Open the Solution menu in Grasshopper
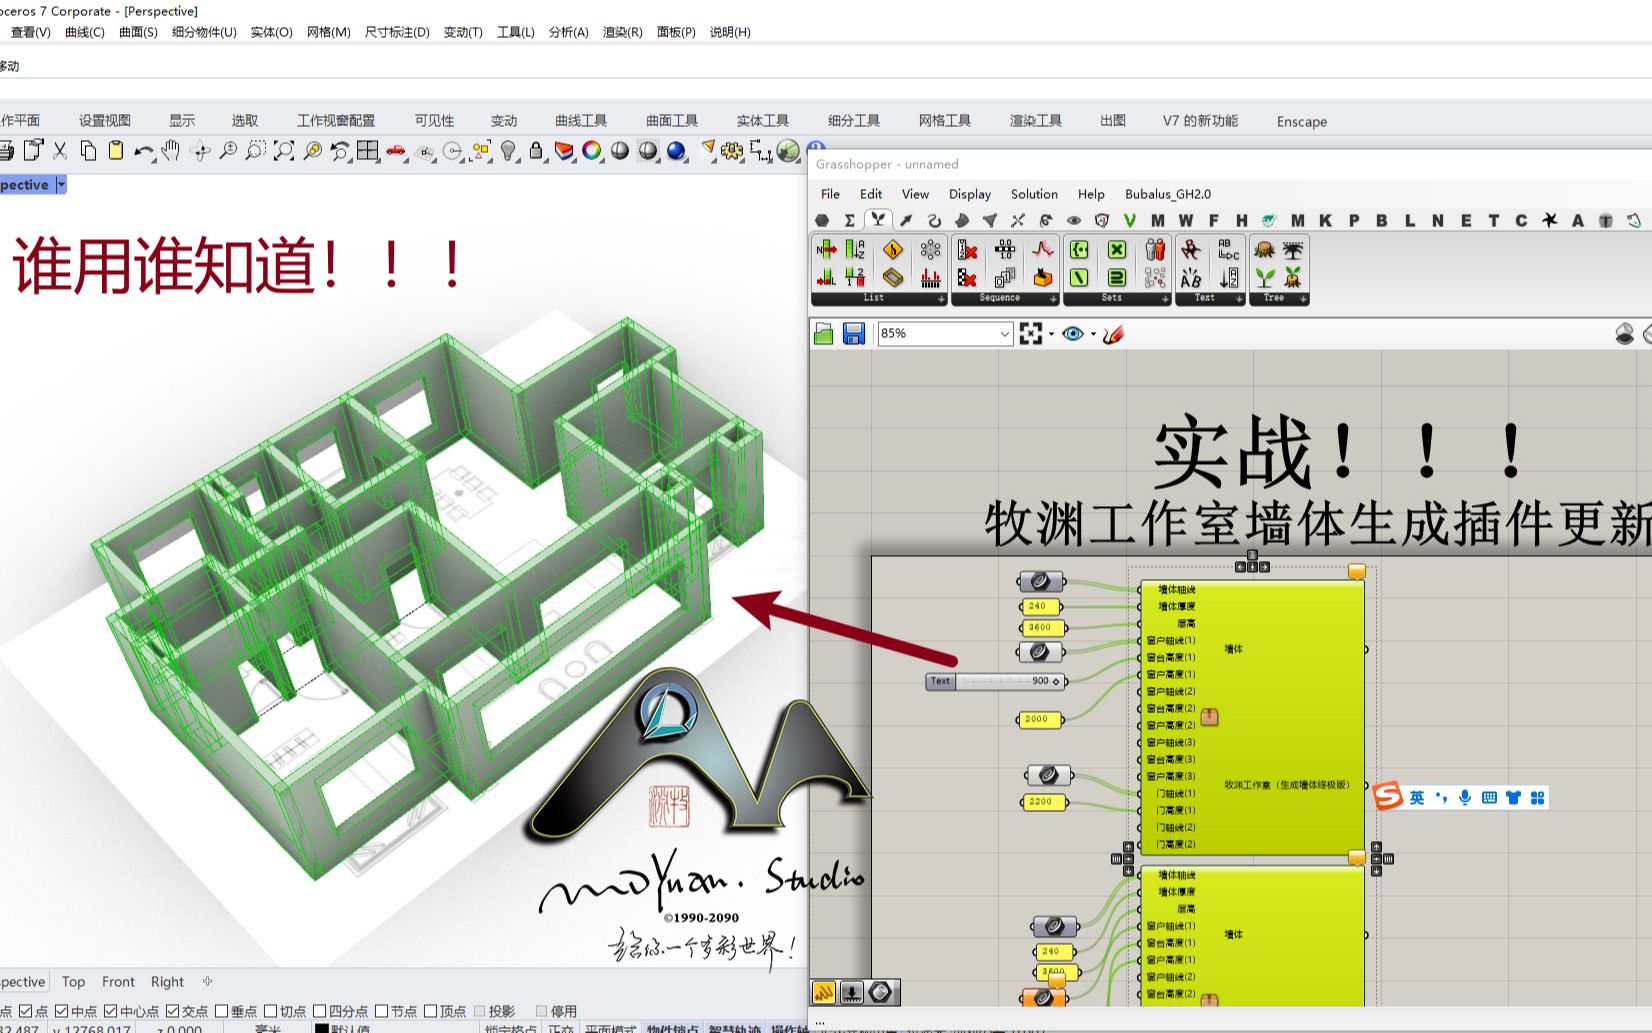Viewport: 1652px width, 1033px height. (x=1034, y=194)
